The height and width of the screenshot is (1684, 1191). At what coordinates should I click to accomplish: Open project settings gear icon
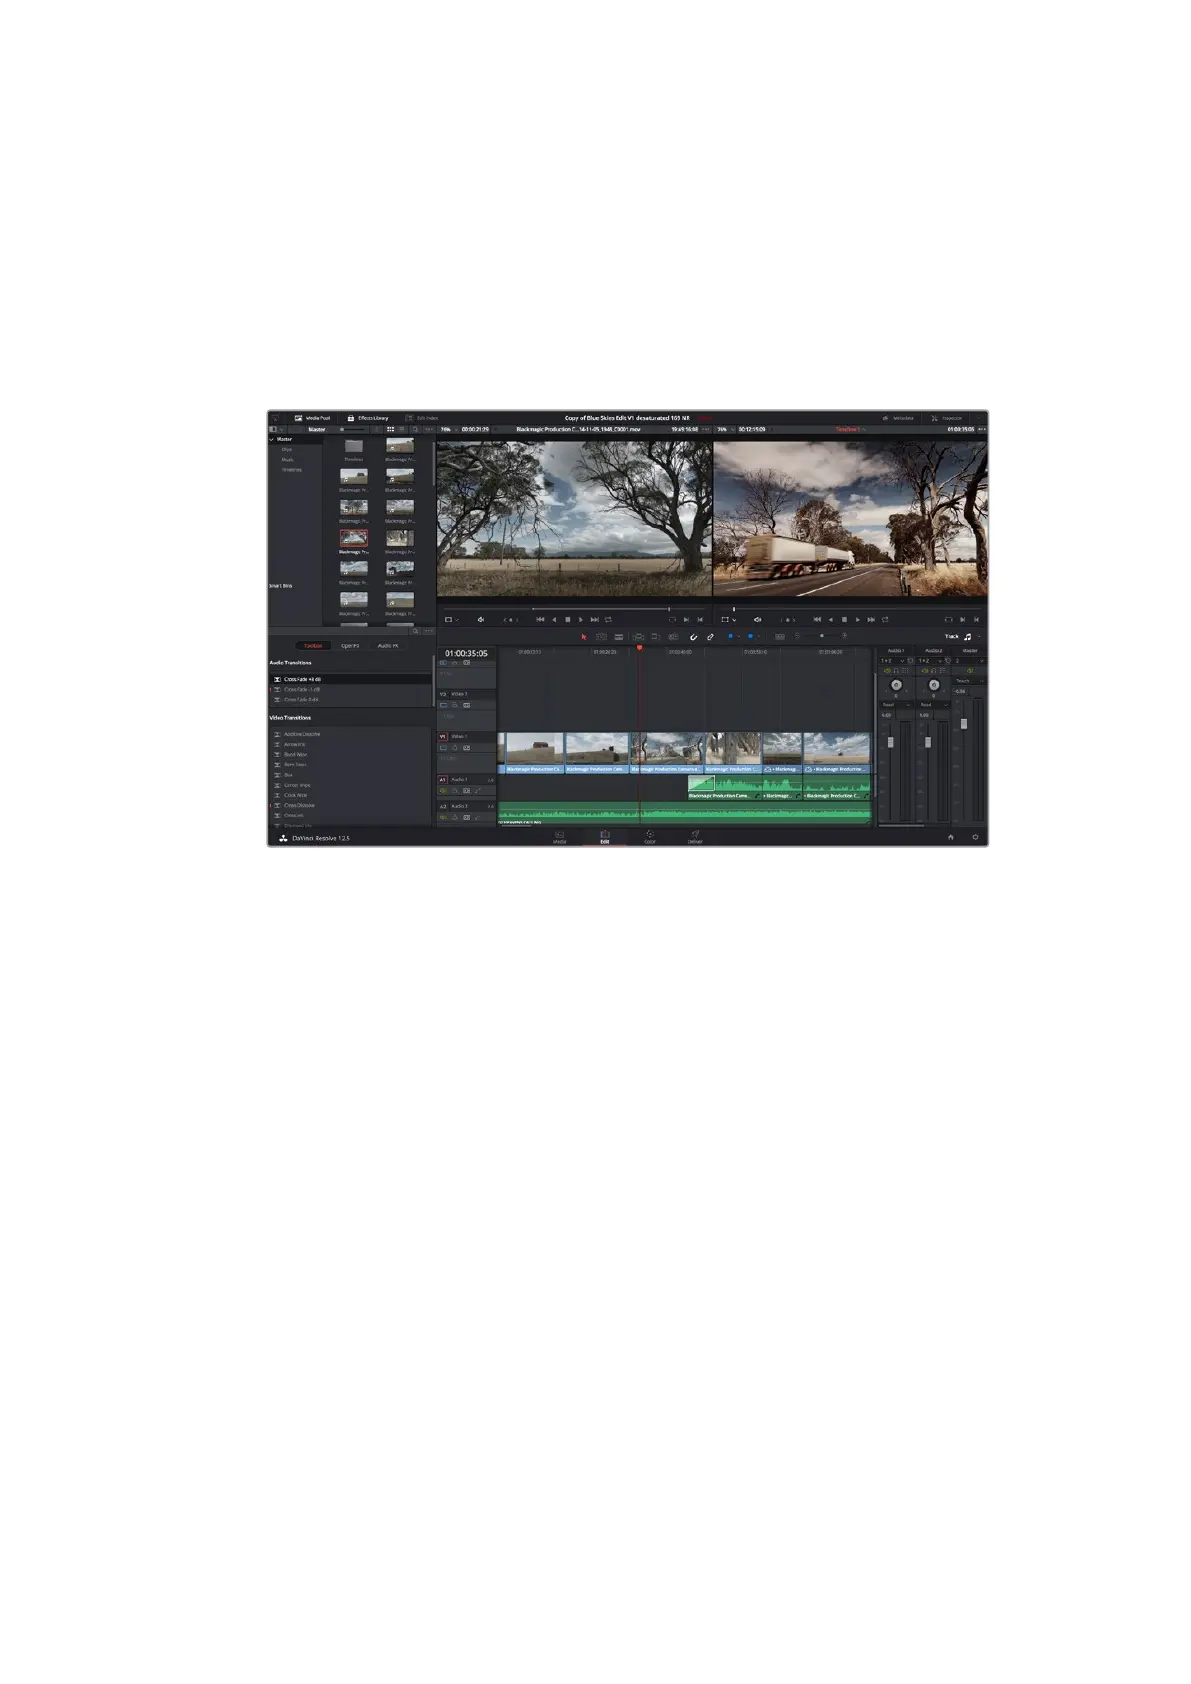(975, 837)
